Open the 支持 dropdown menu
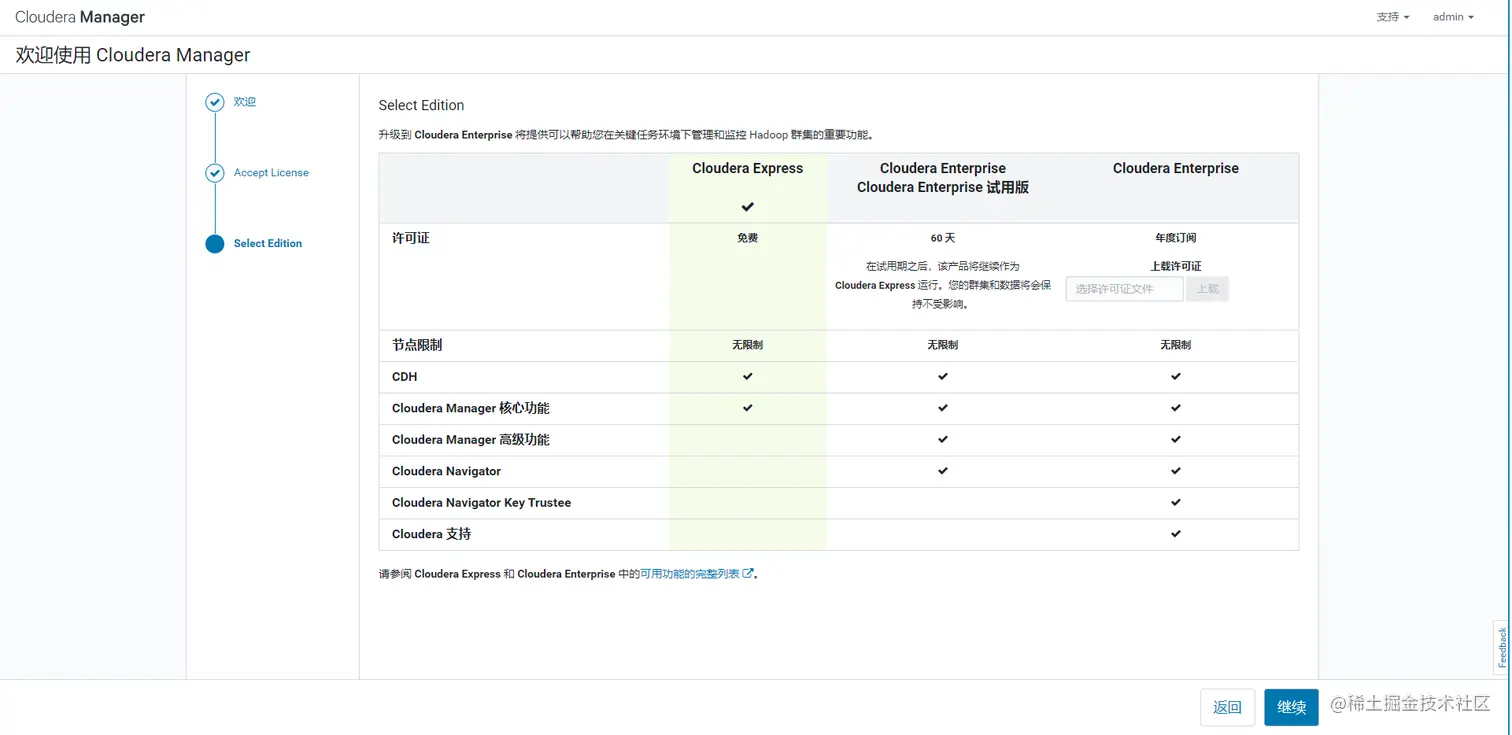Screen dimensions: 1512x735 coord(1393,17)
